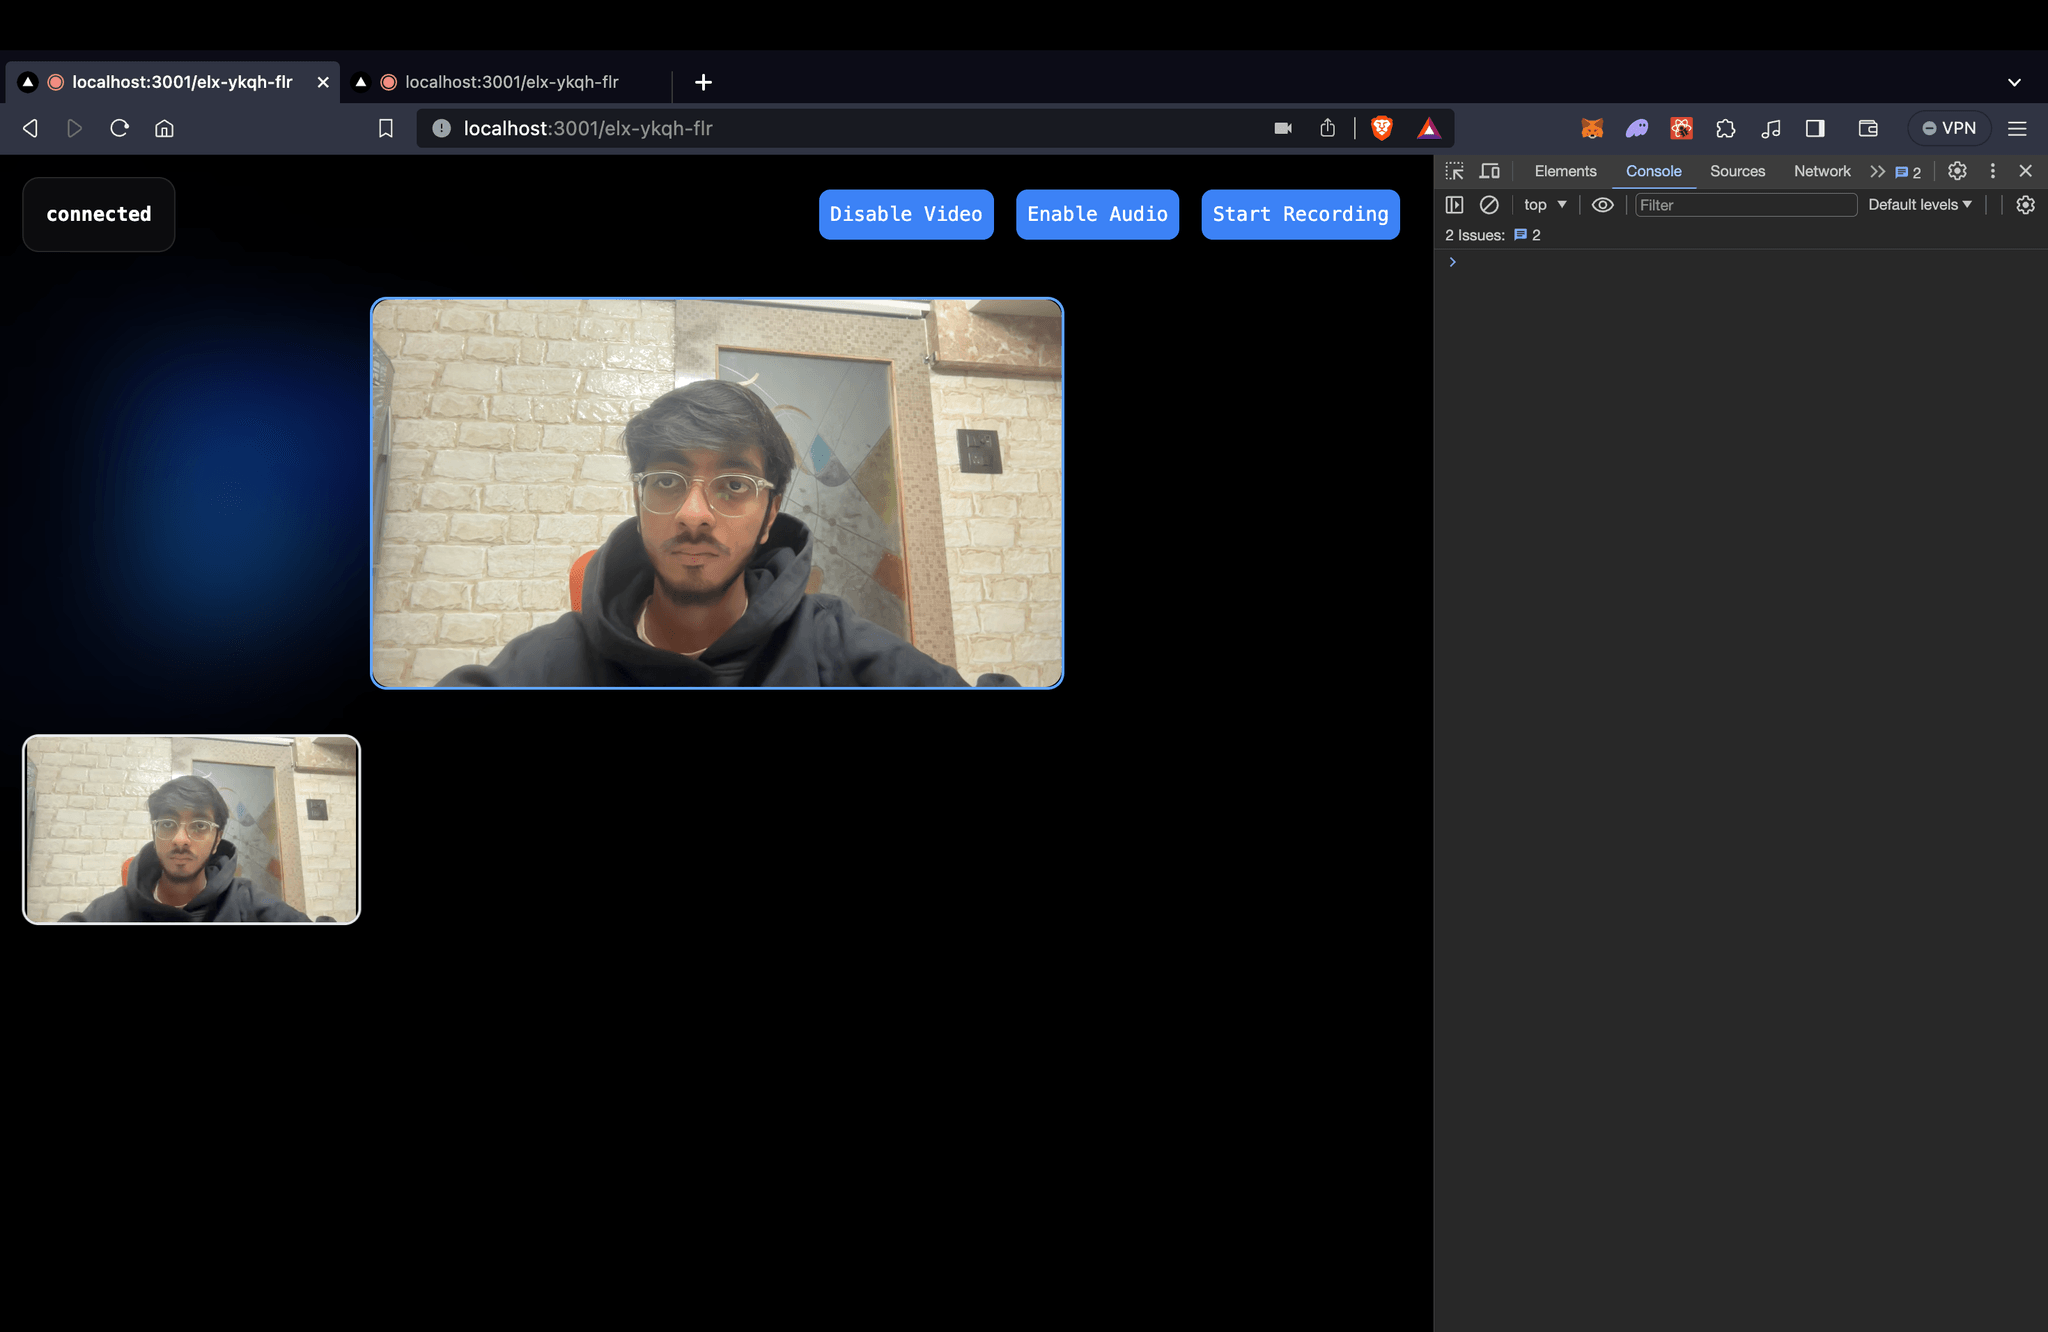Open console settings gear beside Default levels
This screenshot has height=1332, width=2048.
pos(2025,205)
